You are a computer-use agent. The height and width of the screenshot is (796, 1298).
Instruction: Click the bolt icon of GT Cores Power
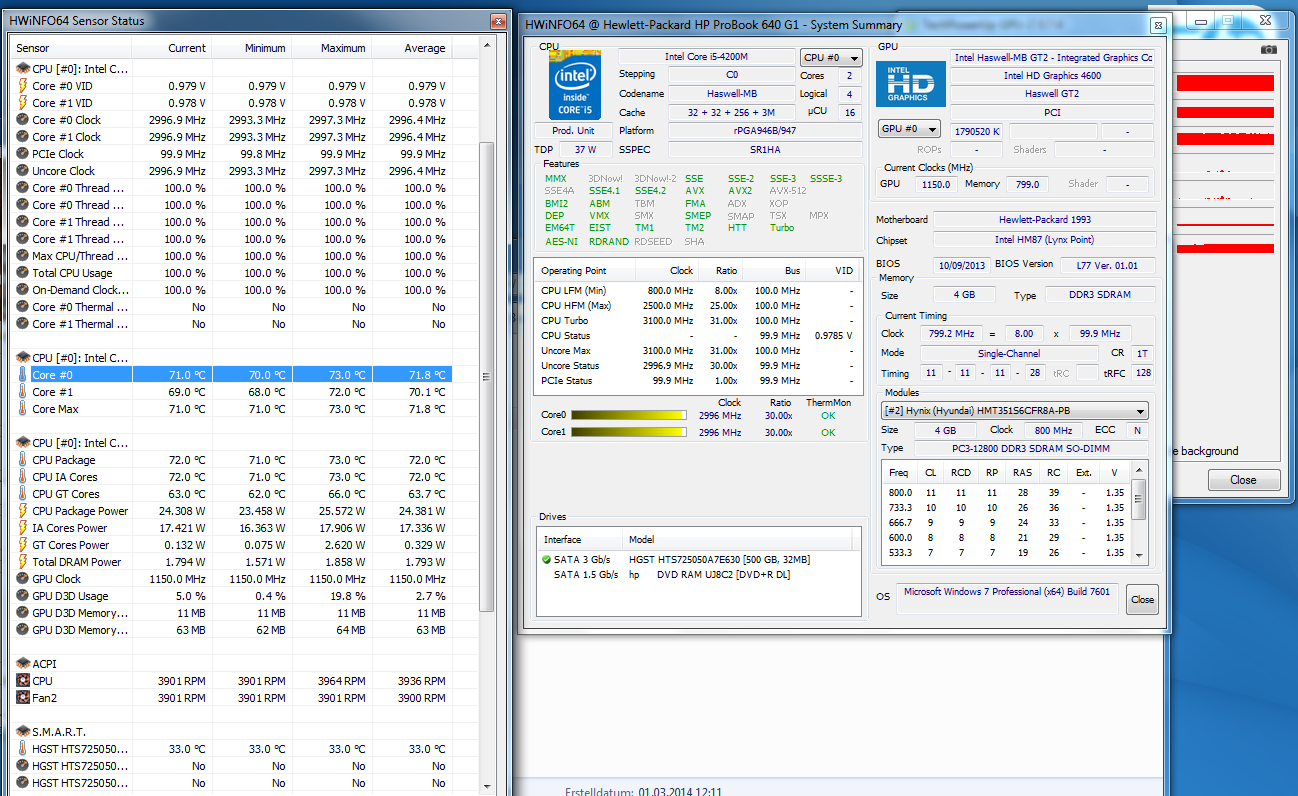(23, 545)
